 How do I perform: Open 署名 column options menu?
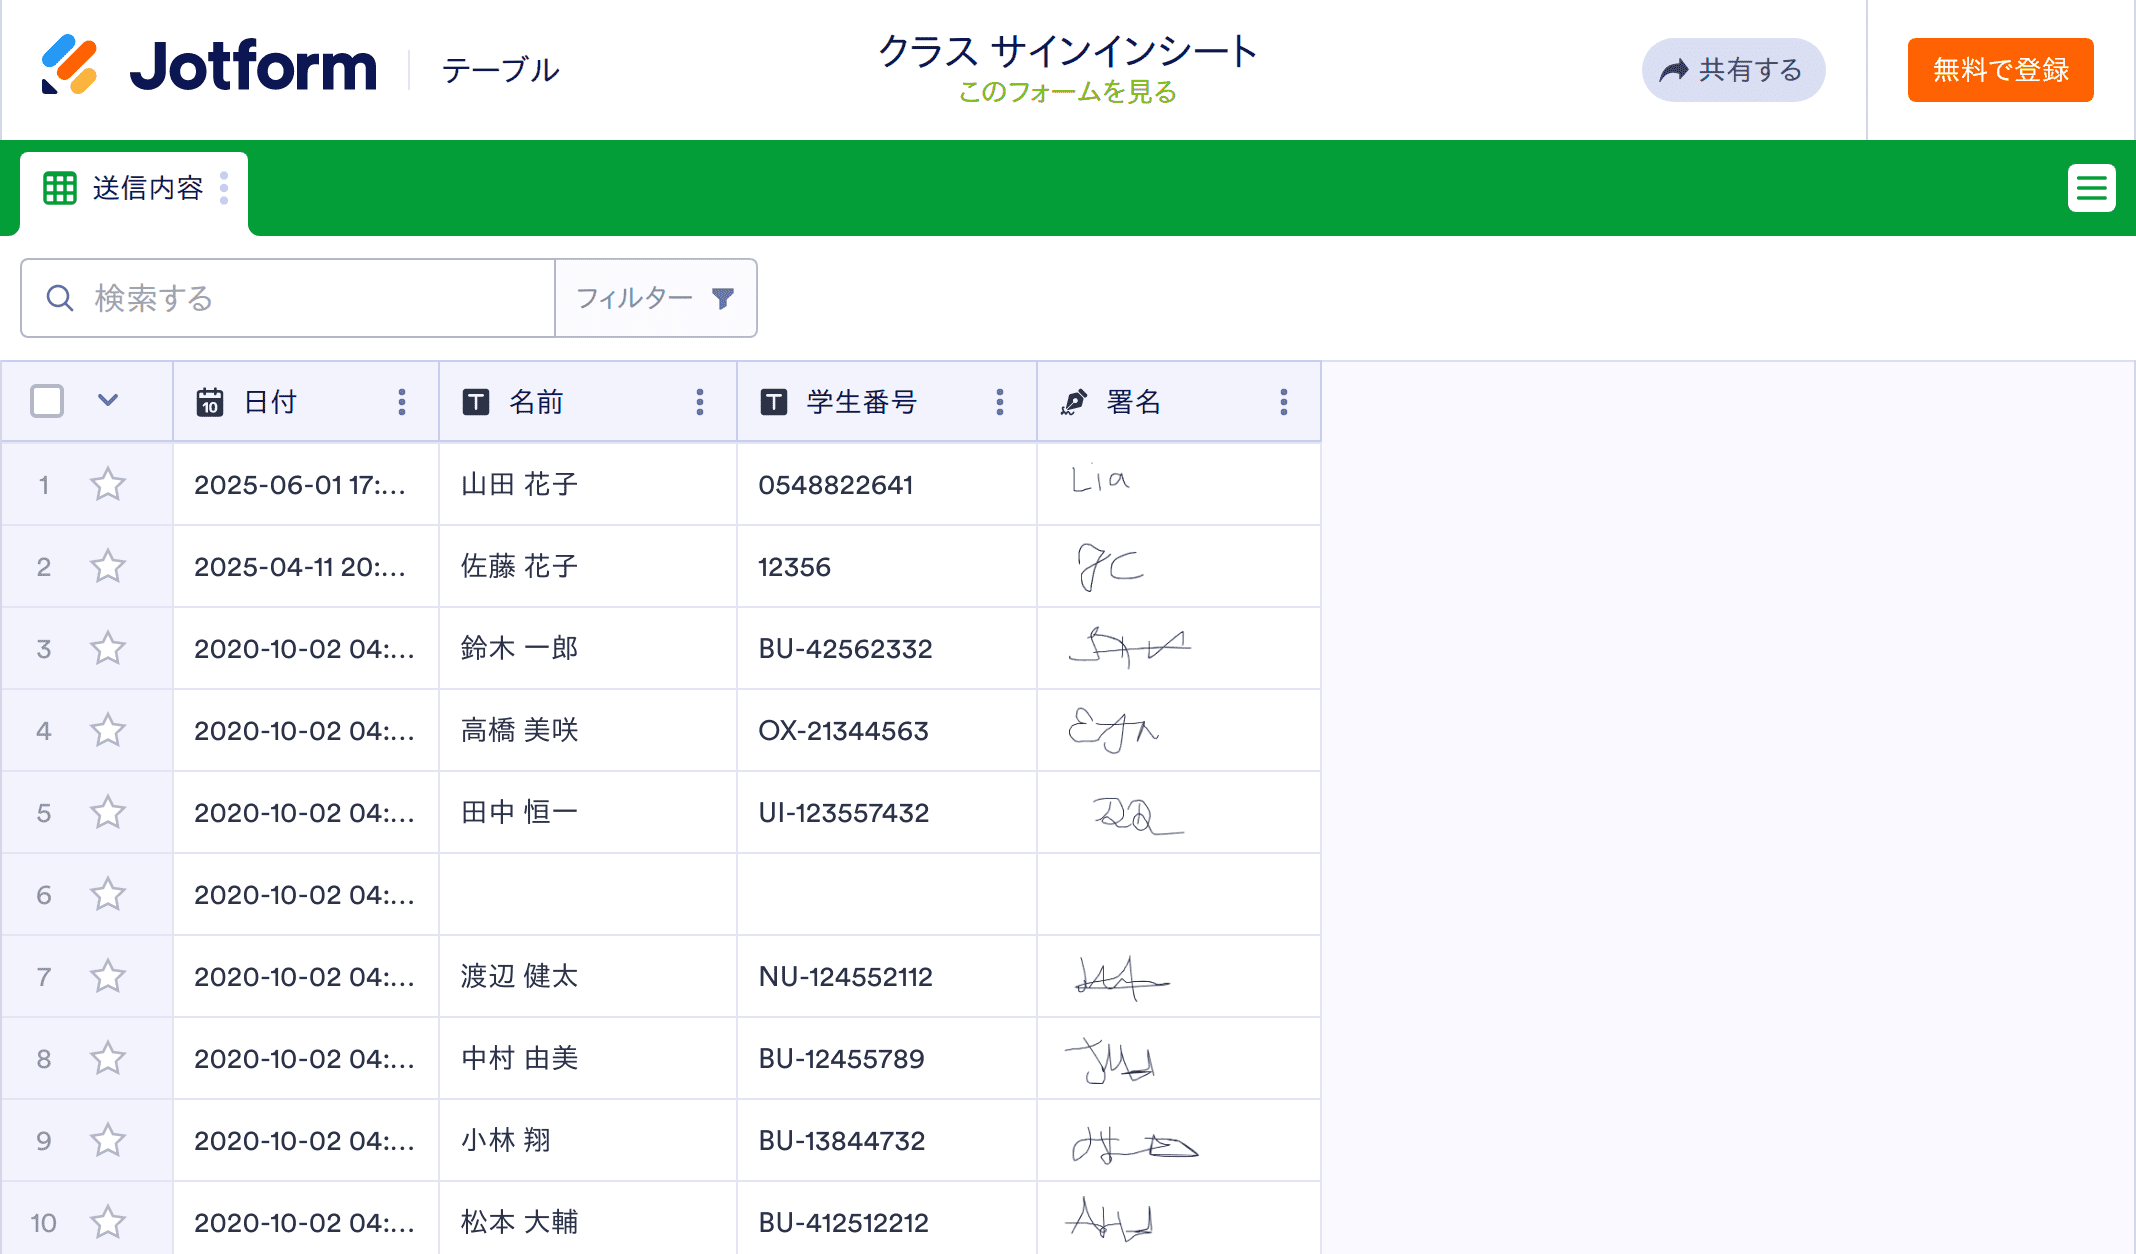[x=1284, y=402]
